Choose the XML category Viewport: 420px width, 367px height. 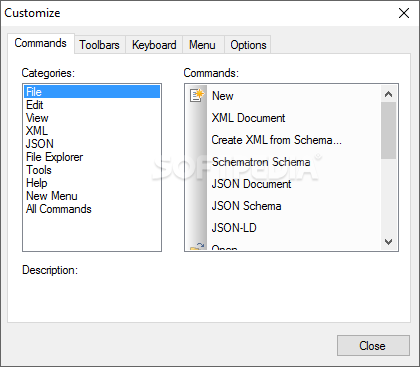(x=37, y=131)
